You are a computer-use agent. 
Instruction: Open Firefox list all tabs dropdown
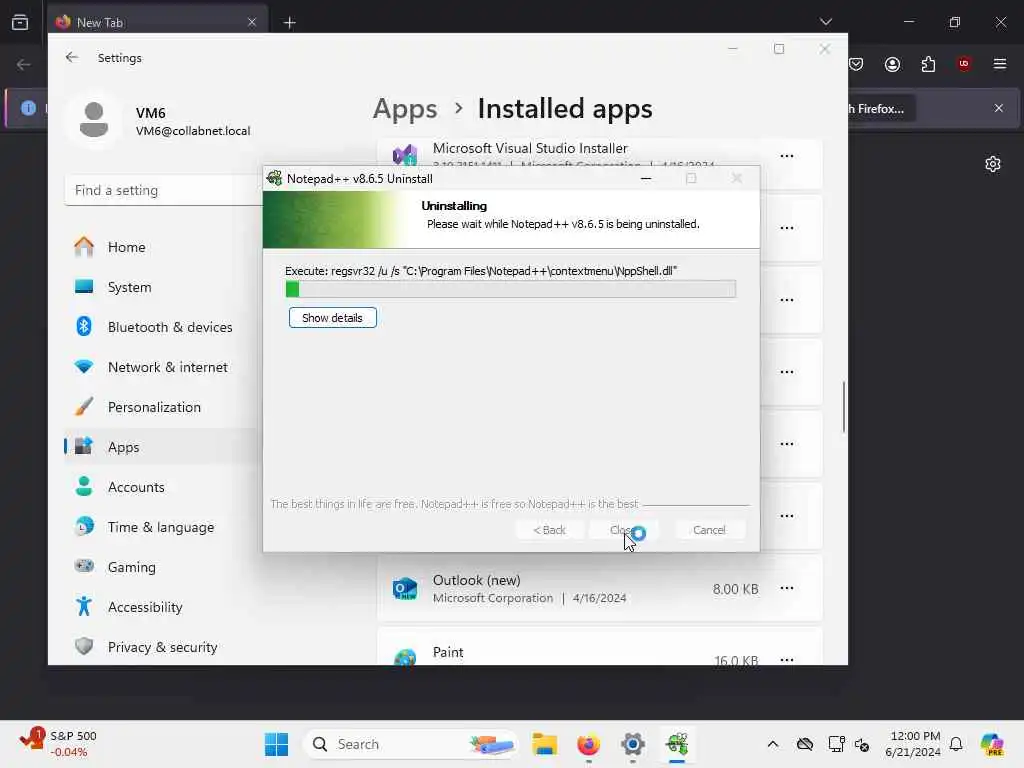click(825, 22)
